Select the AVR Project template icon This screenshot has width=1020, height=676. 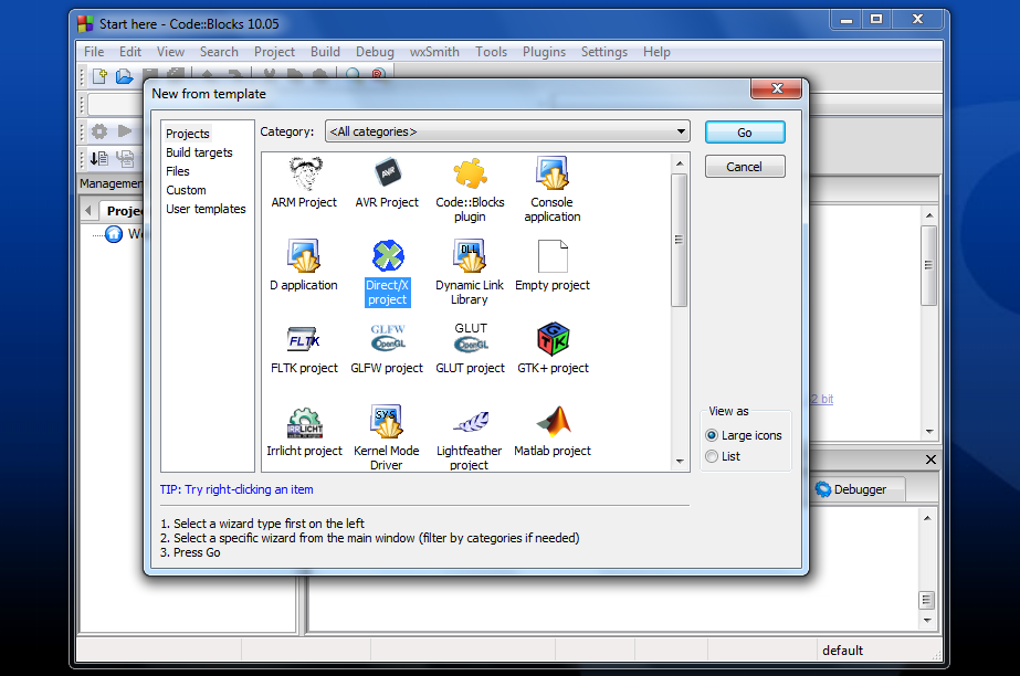(x=388, y=173)
